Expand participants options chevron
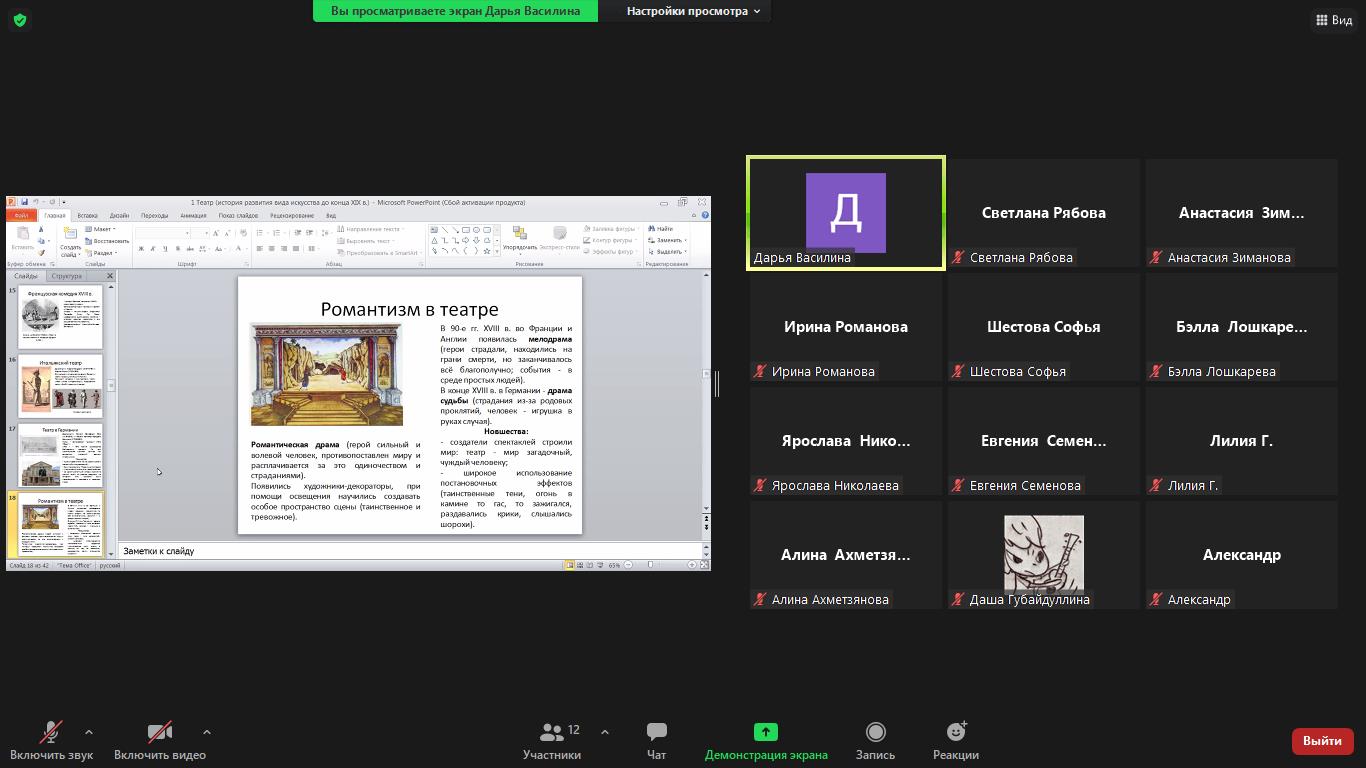The width and height of the screenshot is (1366, 768). [604, 732]
